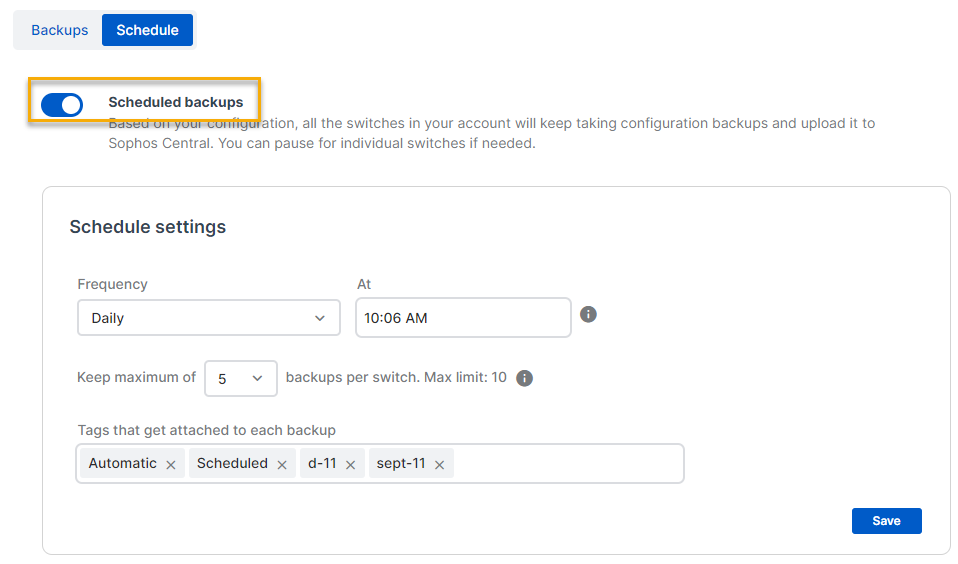Screen dimensions: 958x564
Task: Click info icon next to time field
Action: click(x=589, y=314)
